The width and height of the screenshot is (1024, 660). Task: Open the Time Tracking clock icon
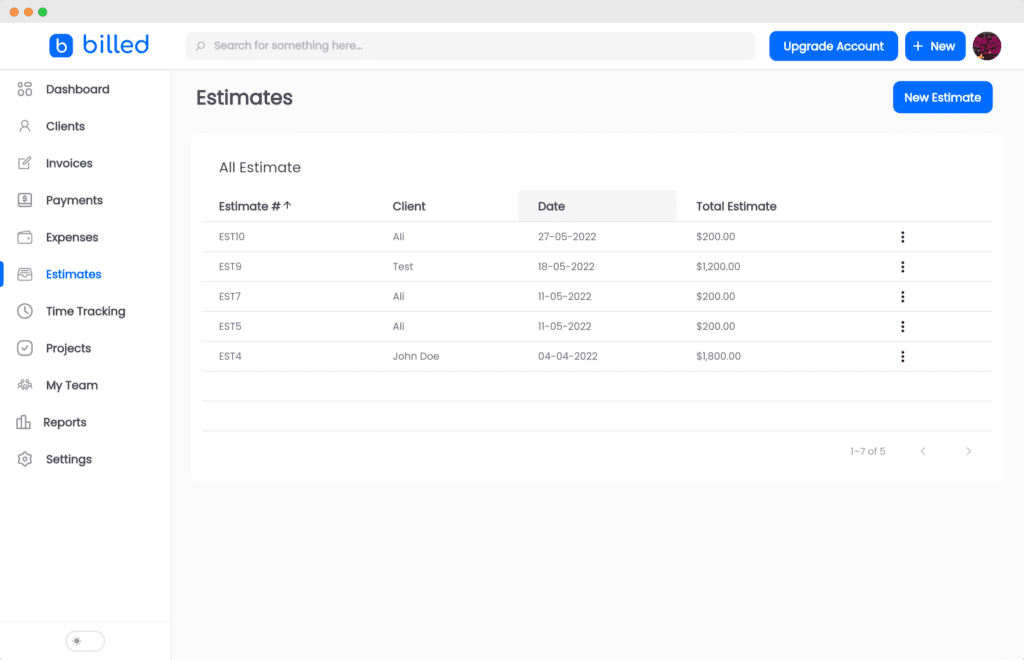click(x=24, y=311)
